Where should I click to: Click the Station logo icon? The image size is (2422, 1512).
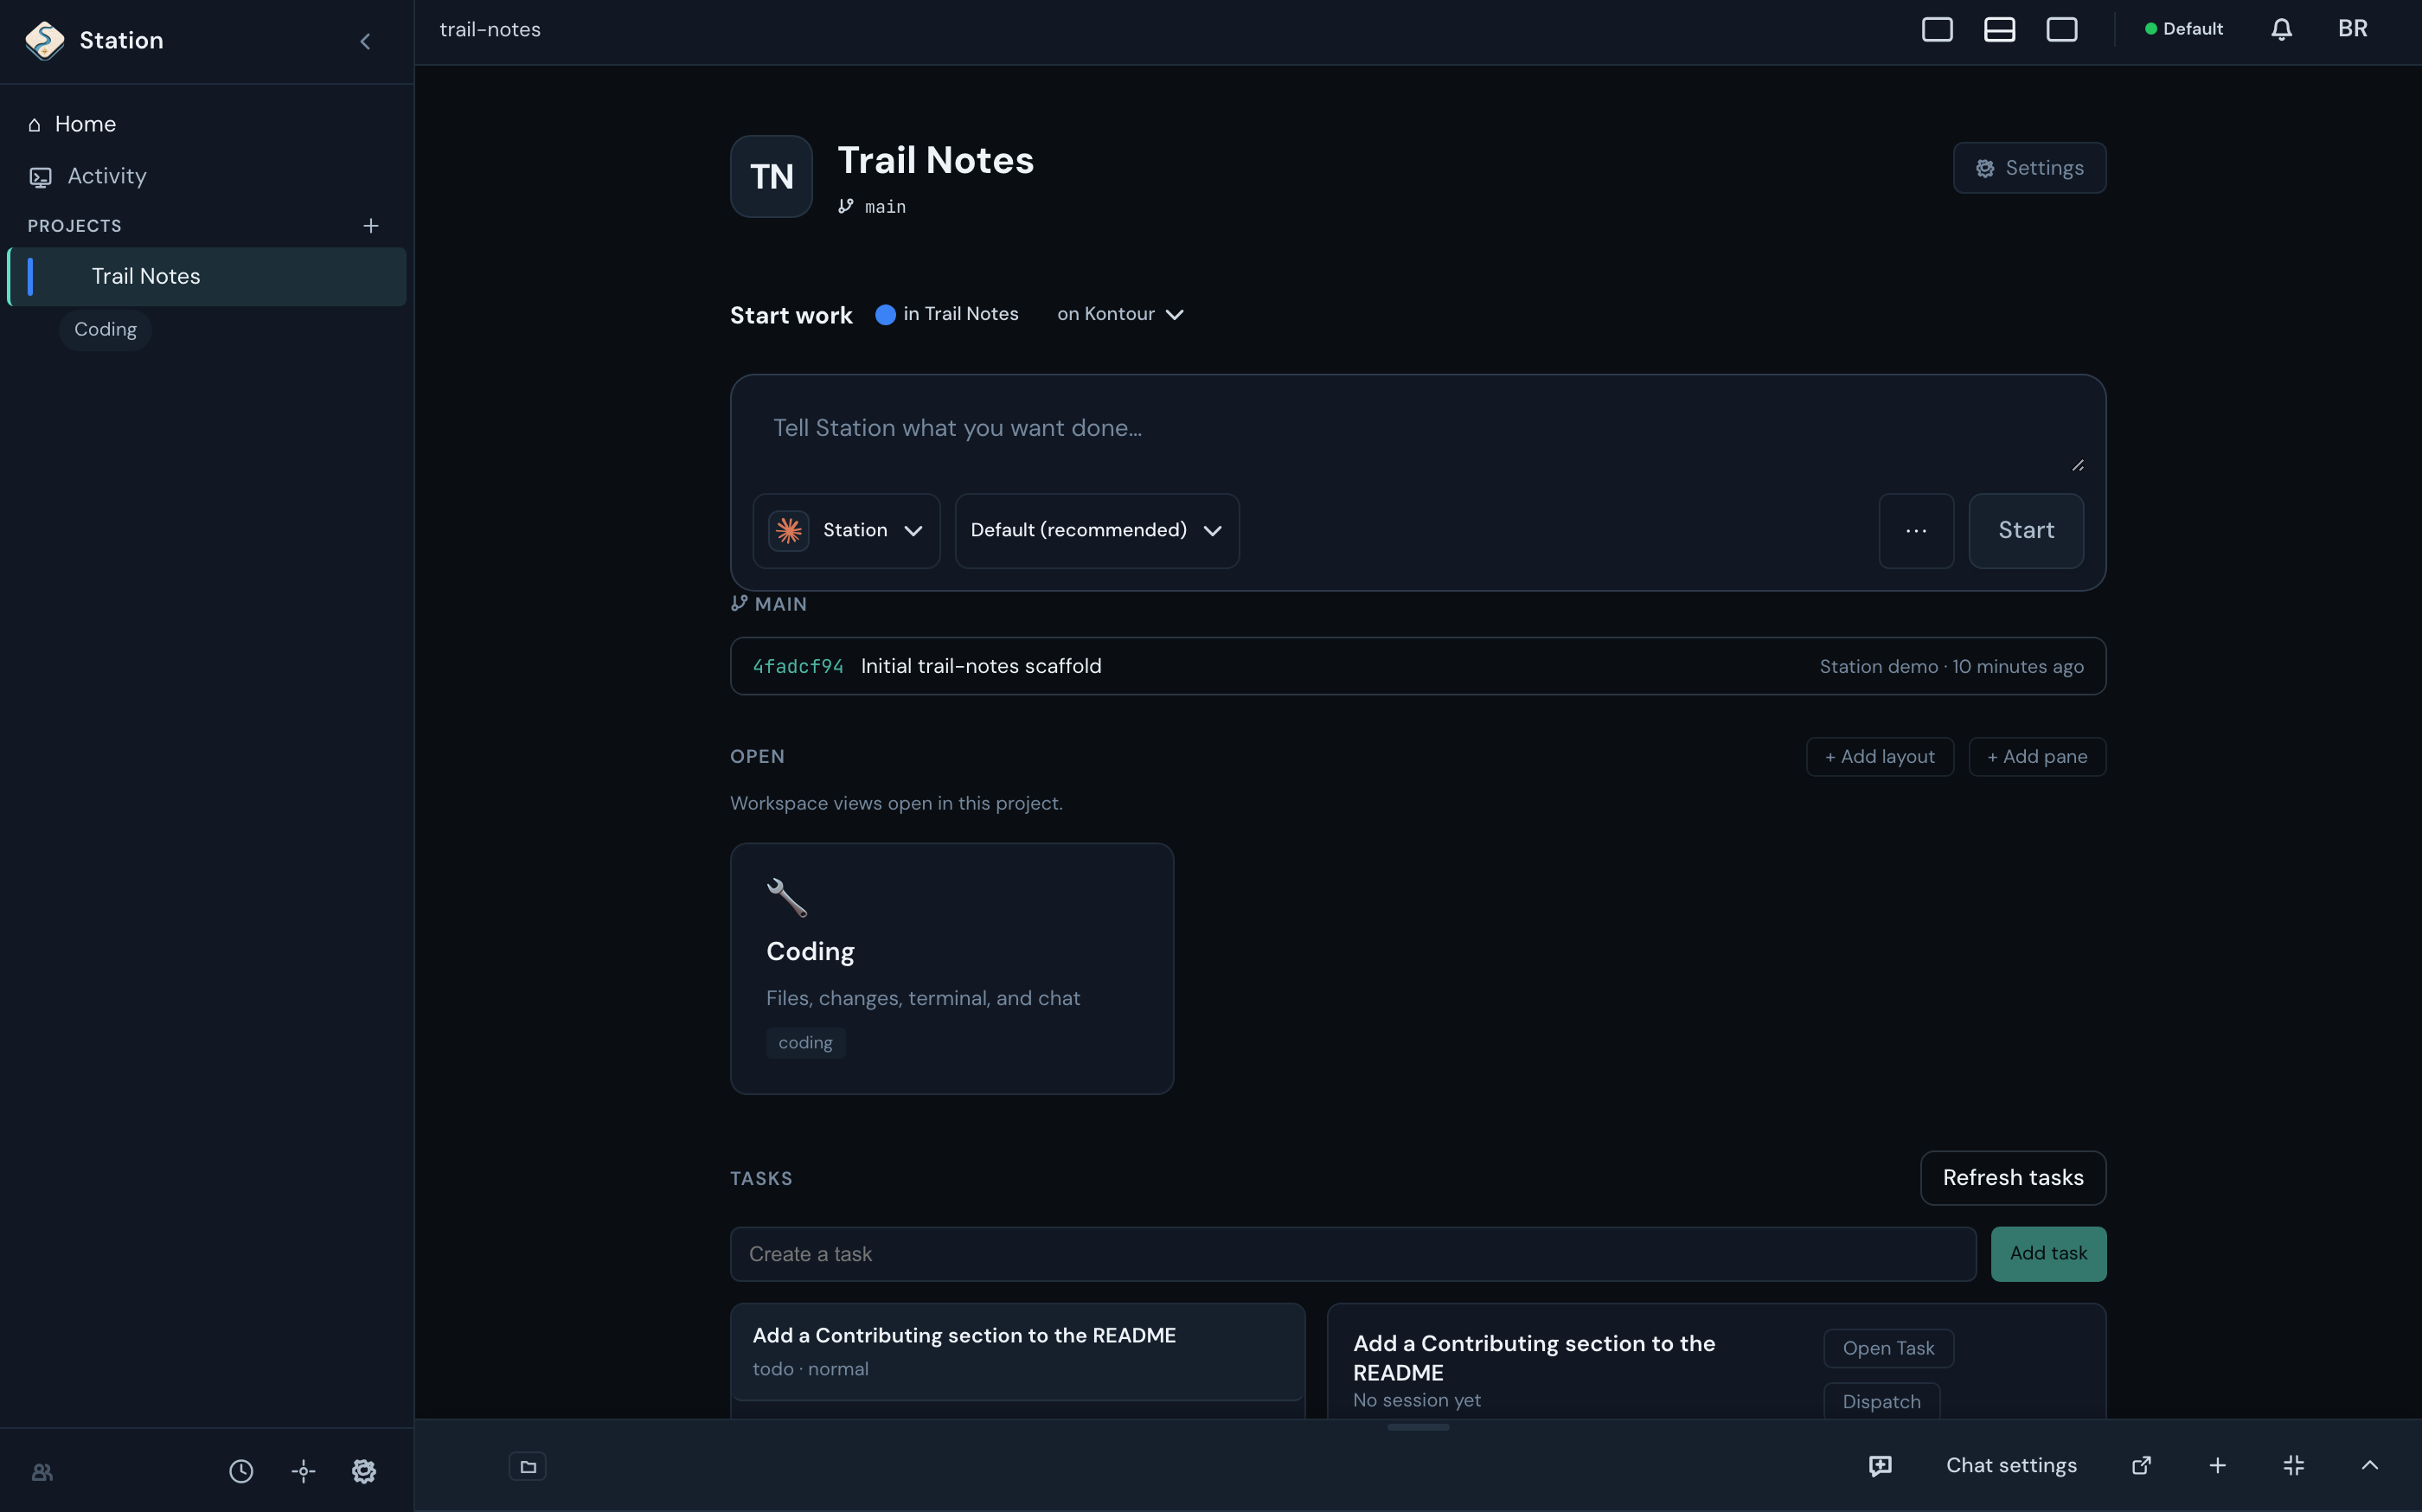[45, 41]
